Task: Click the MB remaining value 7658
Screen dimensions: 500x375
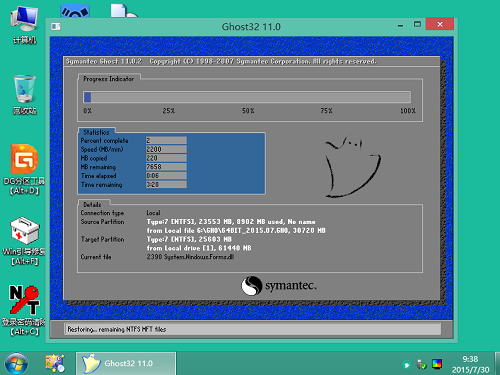Action: [166, 167]
